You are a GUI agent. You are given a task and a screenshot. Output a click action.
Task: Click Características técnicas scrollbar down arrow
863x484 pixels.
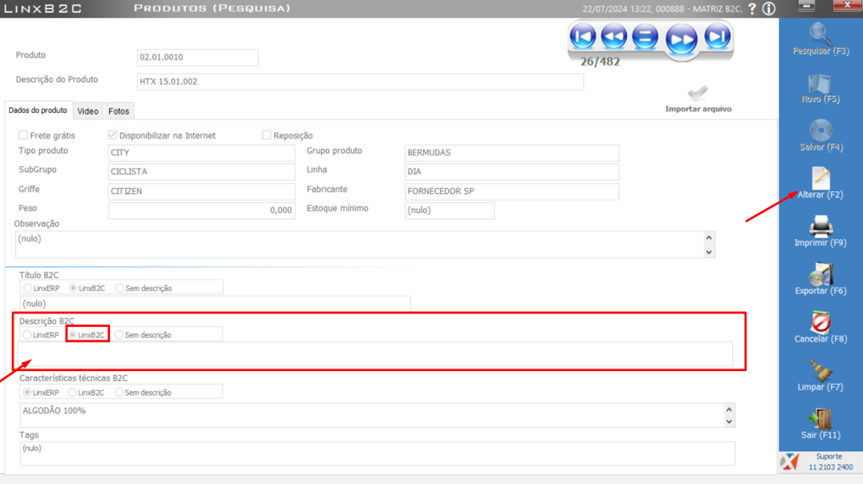[729, 422]
